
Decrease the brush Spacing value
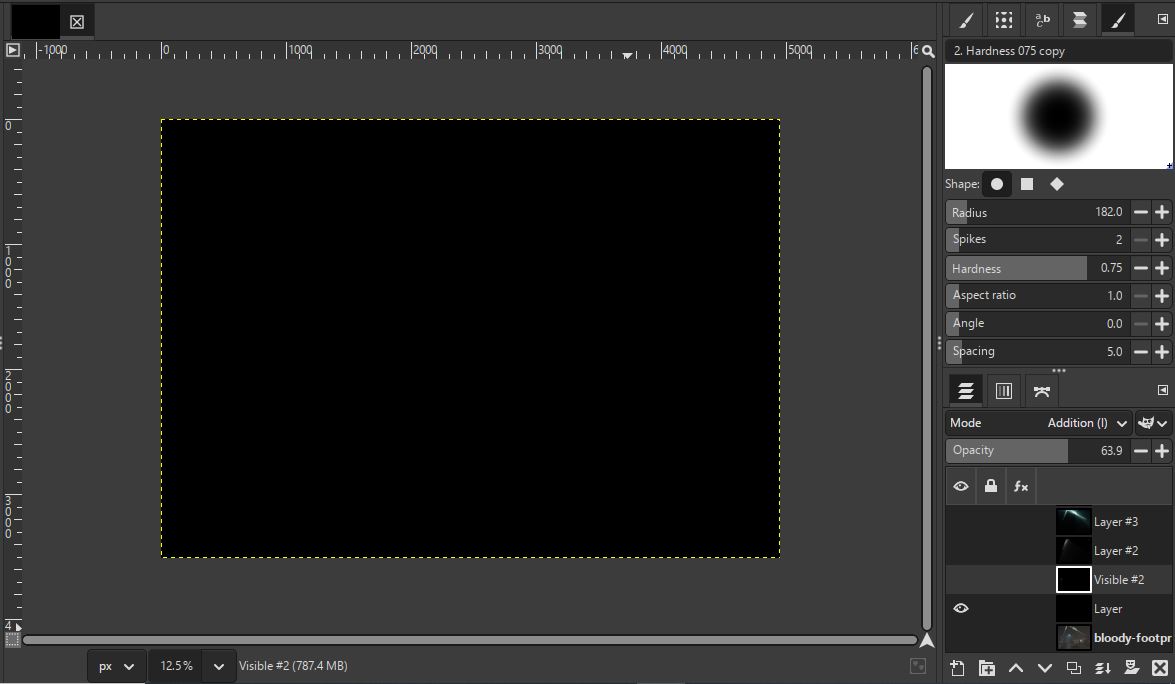1141,351
